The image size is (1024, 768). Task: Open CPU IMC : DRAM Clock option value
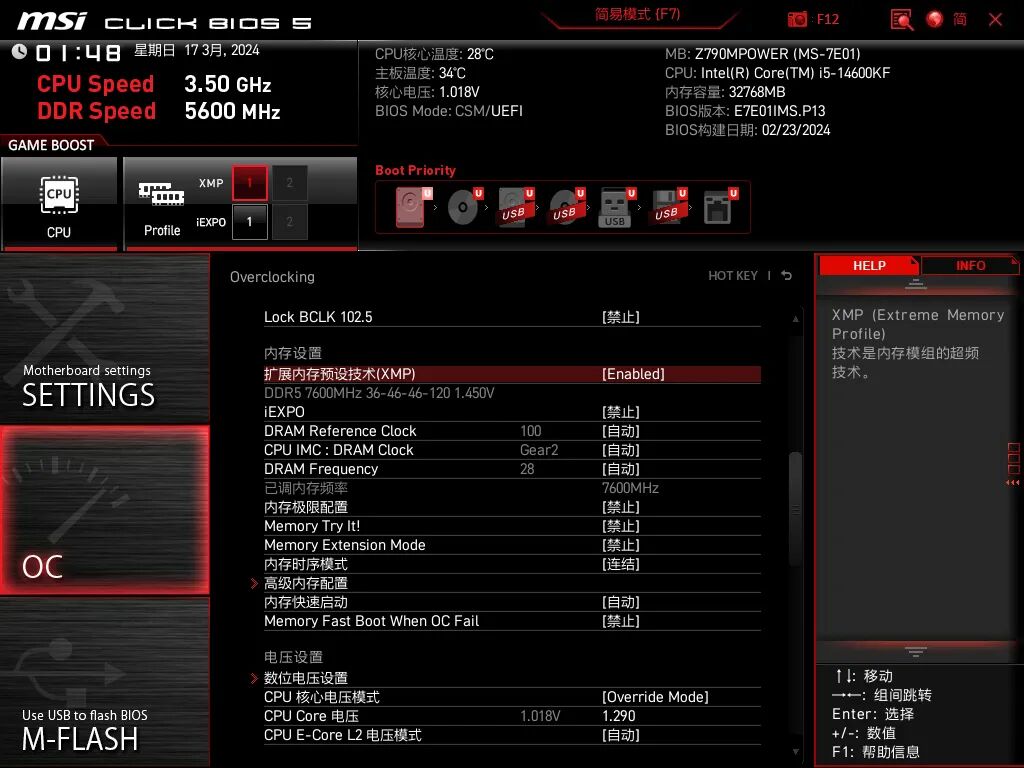[x=620, y=450]
